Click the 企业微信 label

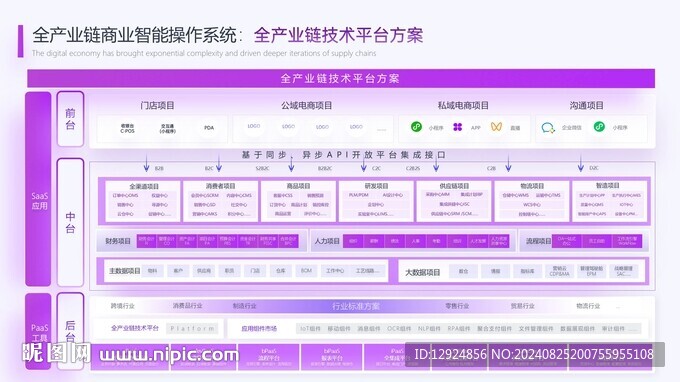pos(572,128)
